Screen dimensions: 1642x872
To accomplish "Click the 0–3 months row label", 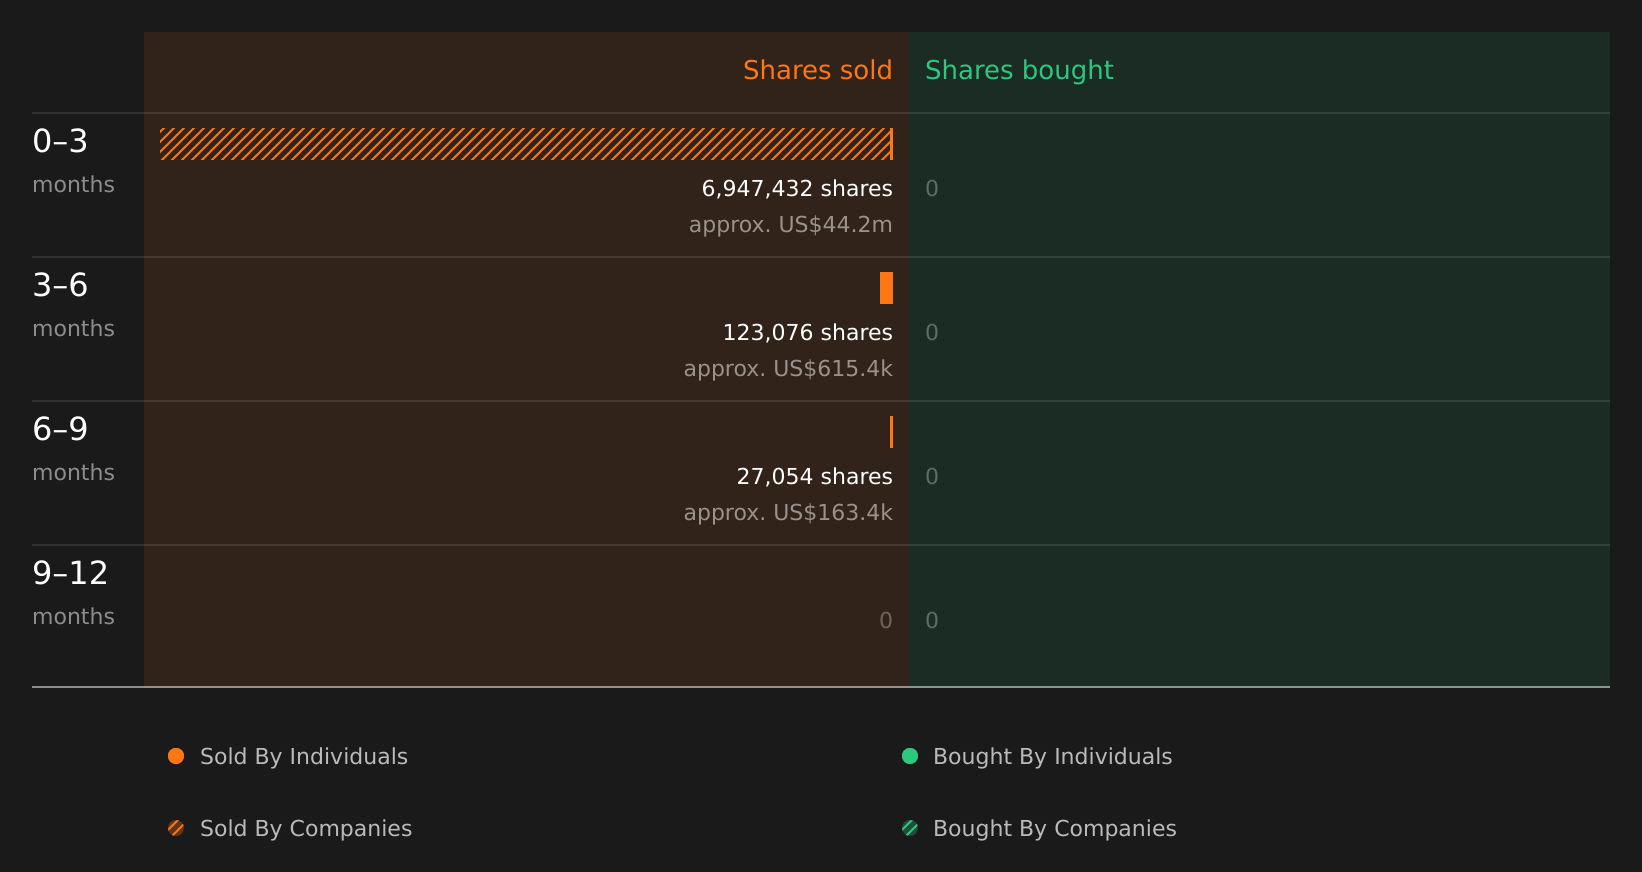I will coord(73,161).
